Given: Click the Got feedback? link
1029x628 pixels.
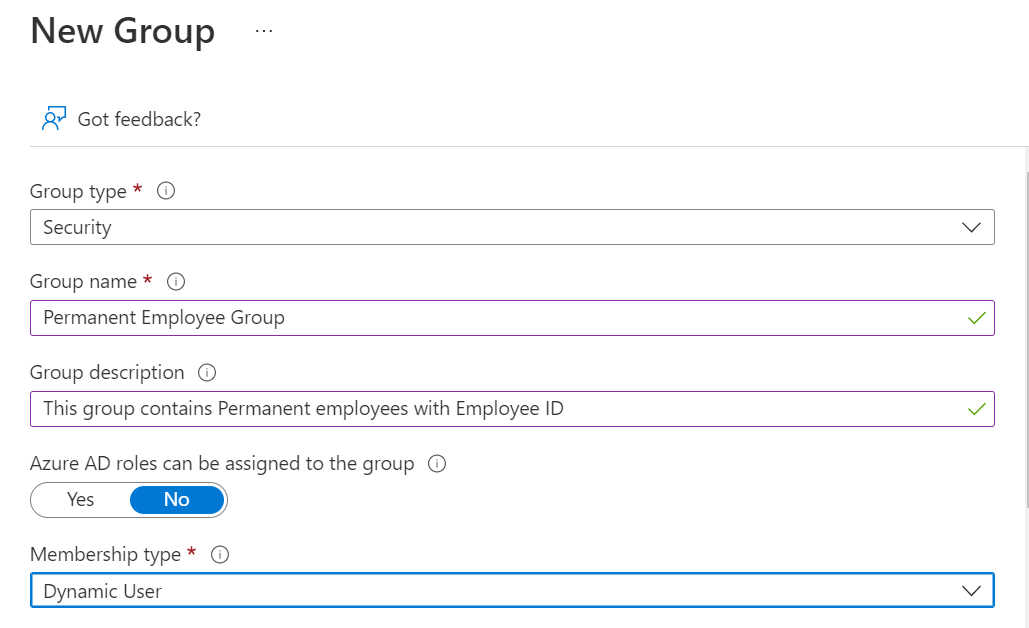Looking at the screenshot, I should (139, 119).
